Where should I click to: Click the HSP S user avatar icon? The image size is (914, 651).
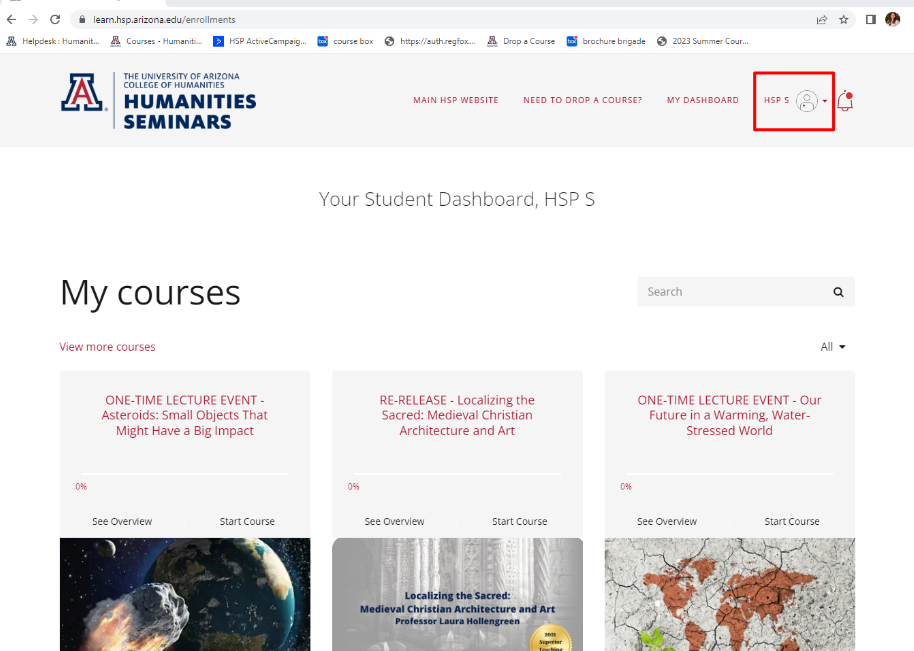click(807, 101)
